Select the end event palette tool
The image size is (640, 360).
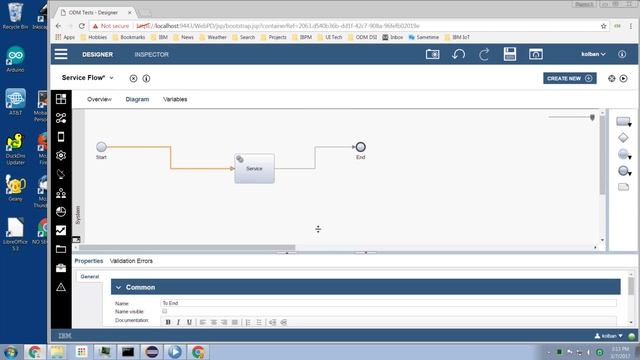(x=624, y=171)
